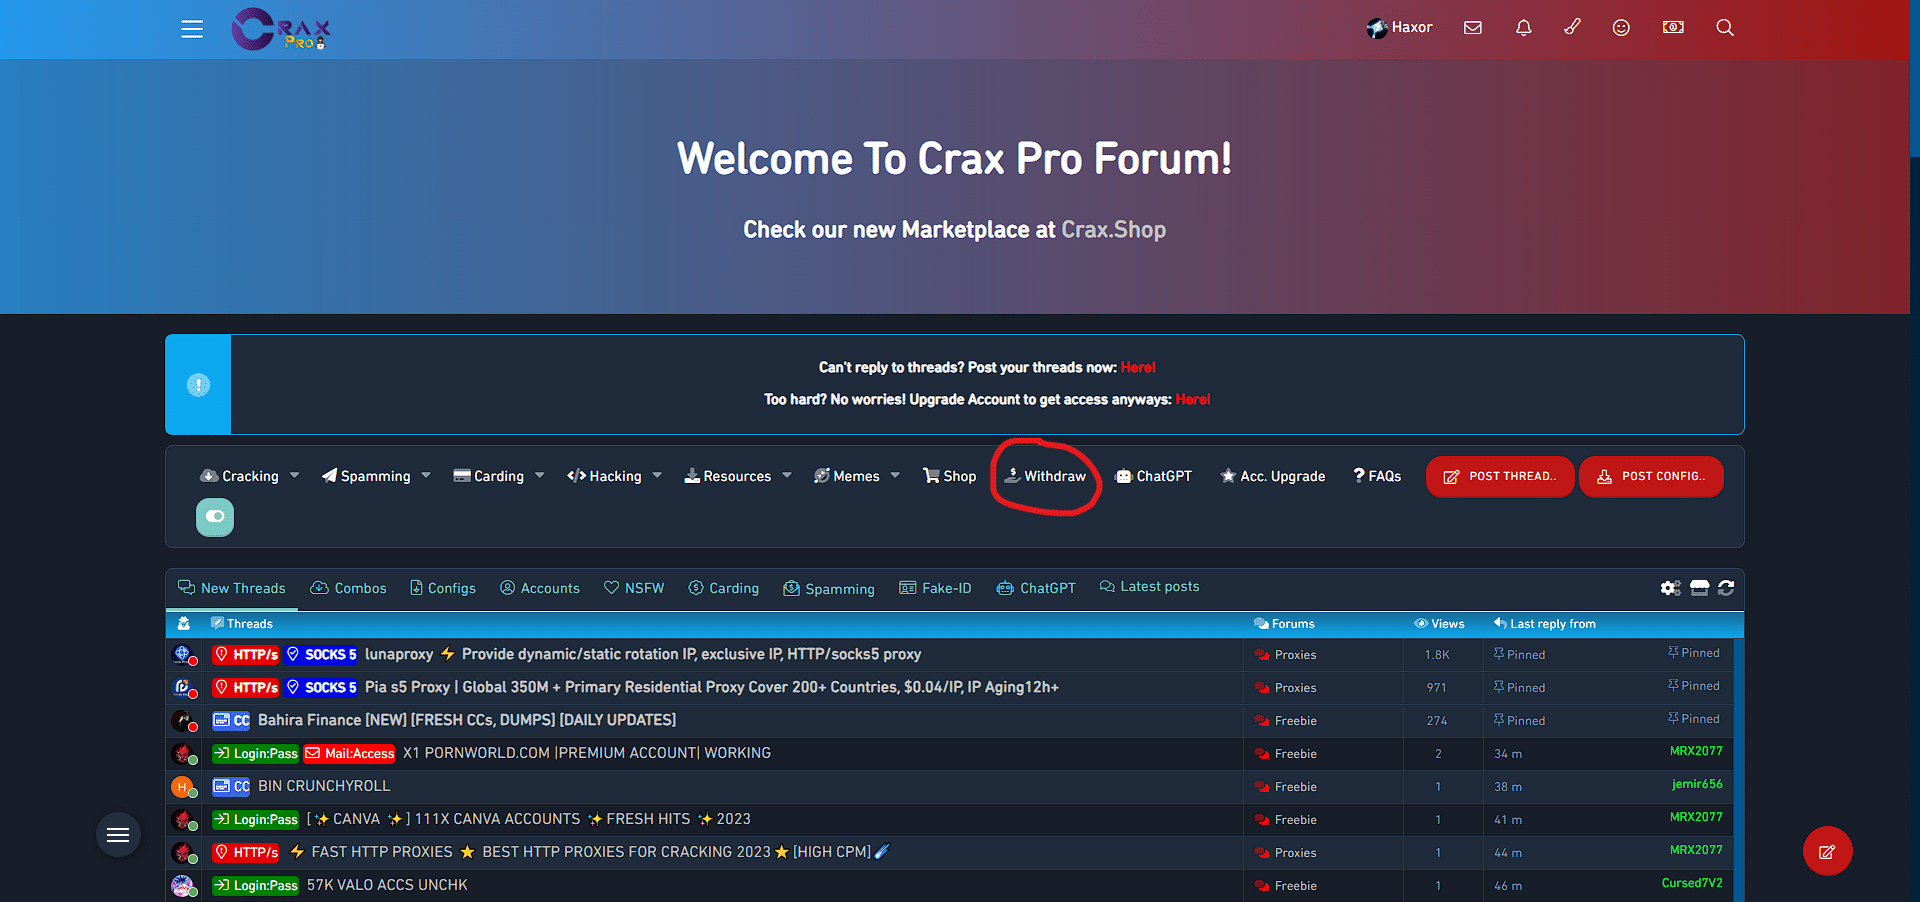Switch to the Latest posts tab

(1149, 587)
